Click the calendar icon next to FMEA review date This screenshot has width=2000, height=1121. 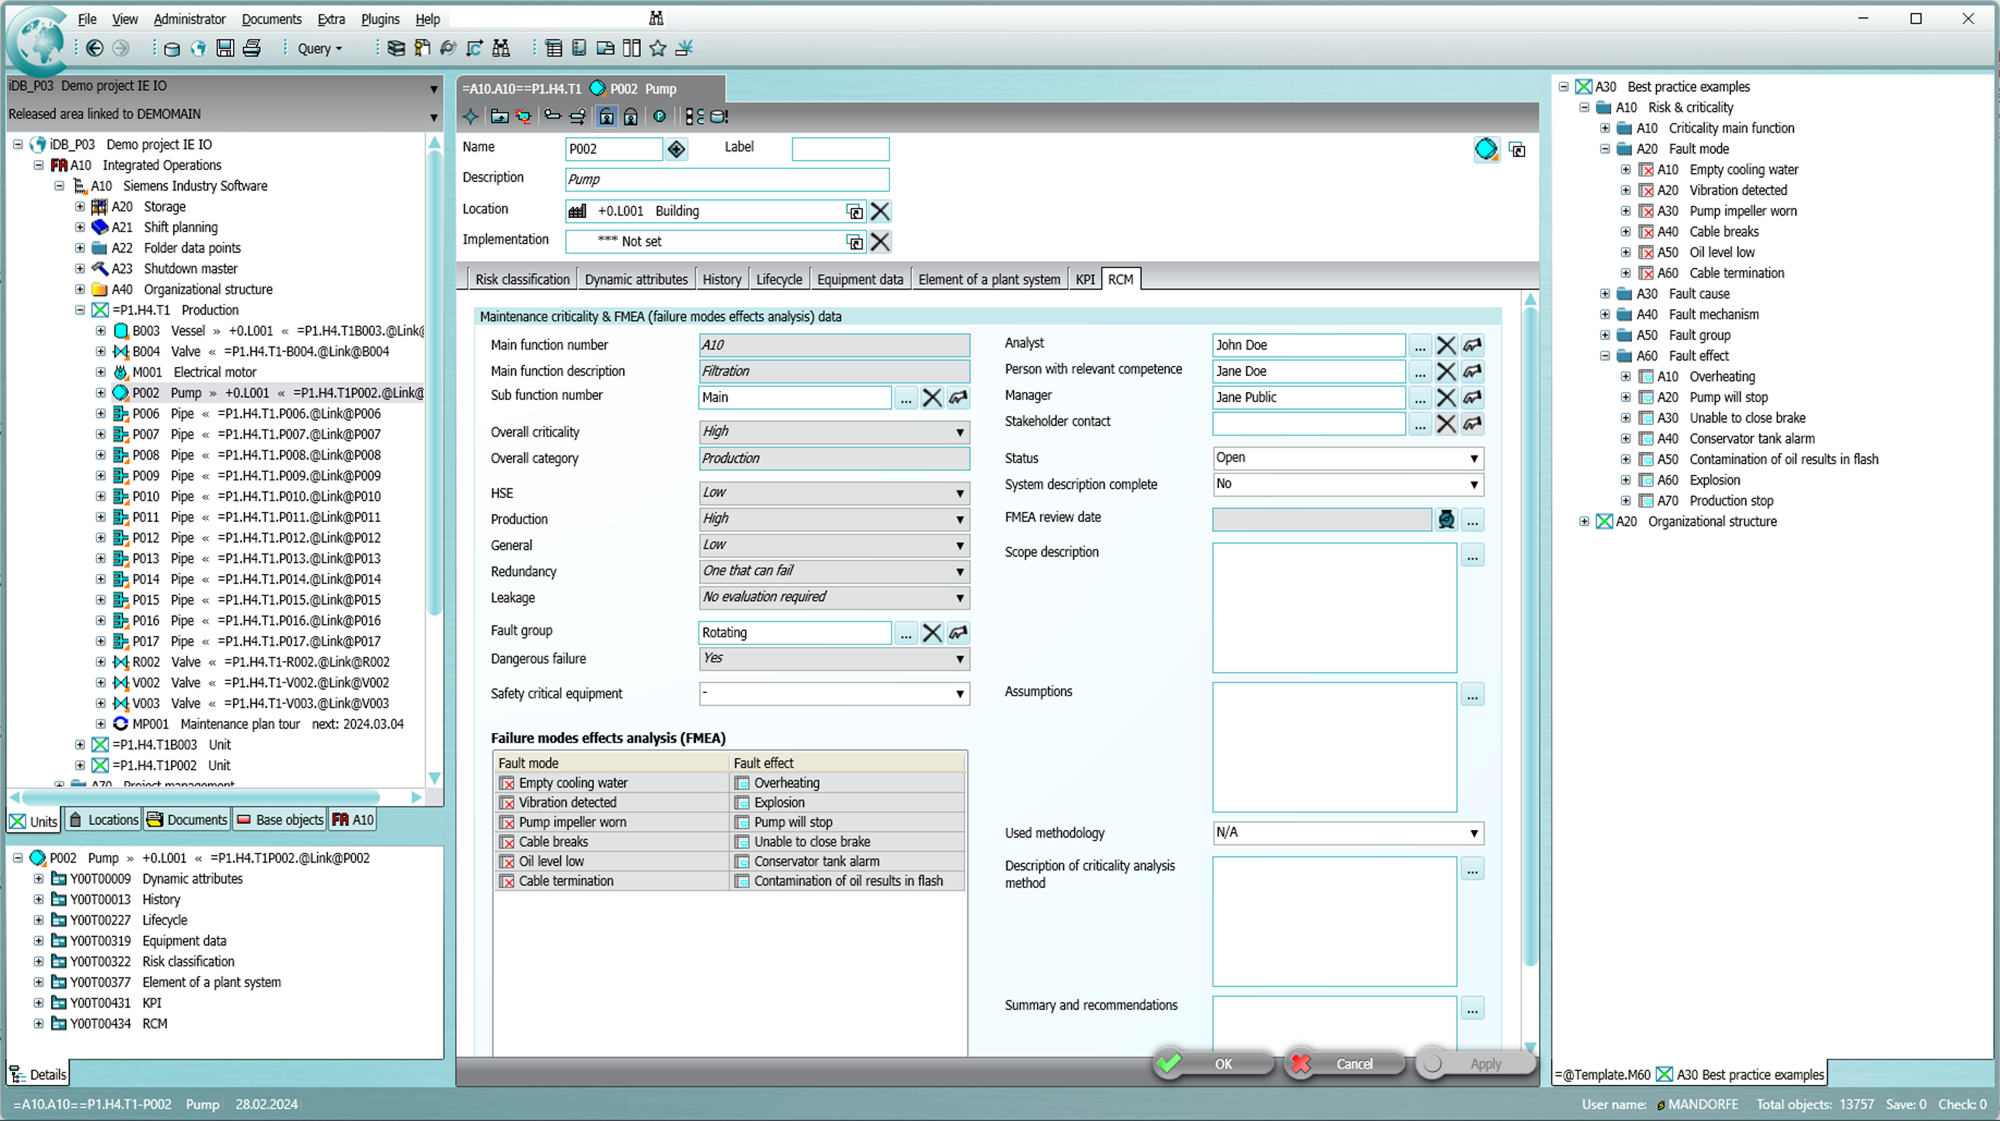pos(1446,519)
